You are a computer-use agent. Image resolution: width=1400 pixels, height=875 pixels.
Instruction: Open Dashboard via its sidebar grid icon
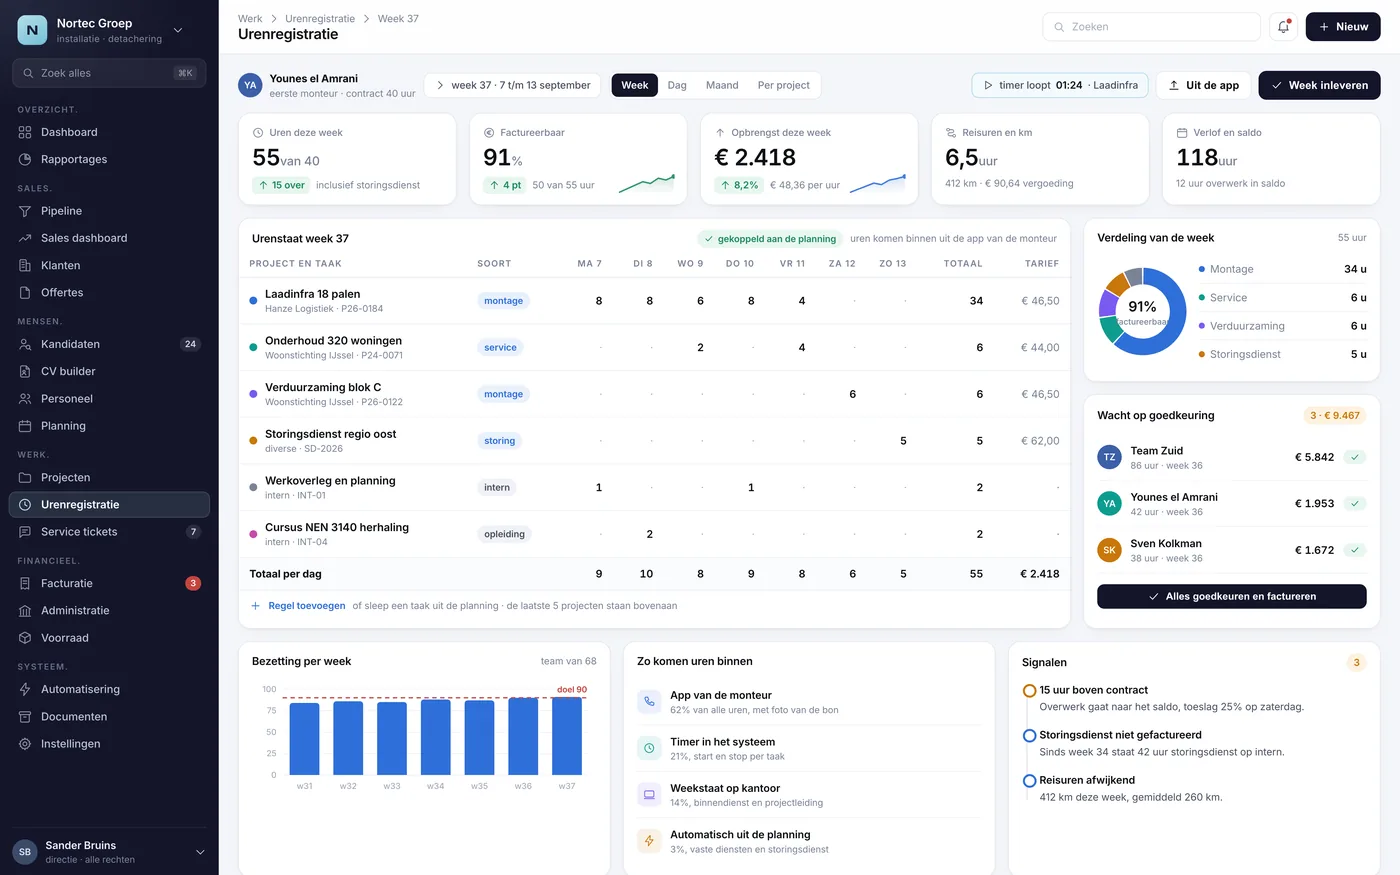(25, 132)
